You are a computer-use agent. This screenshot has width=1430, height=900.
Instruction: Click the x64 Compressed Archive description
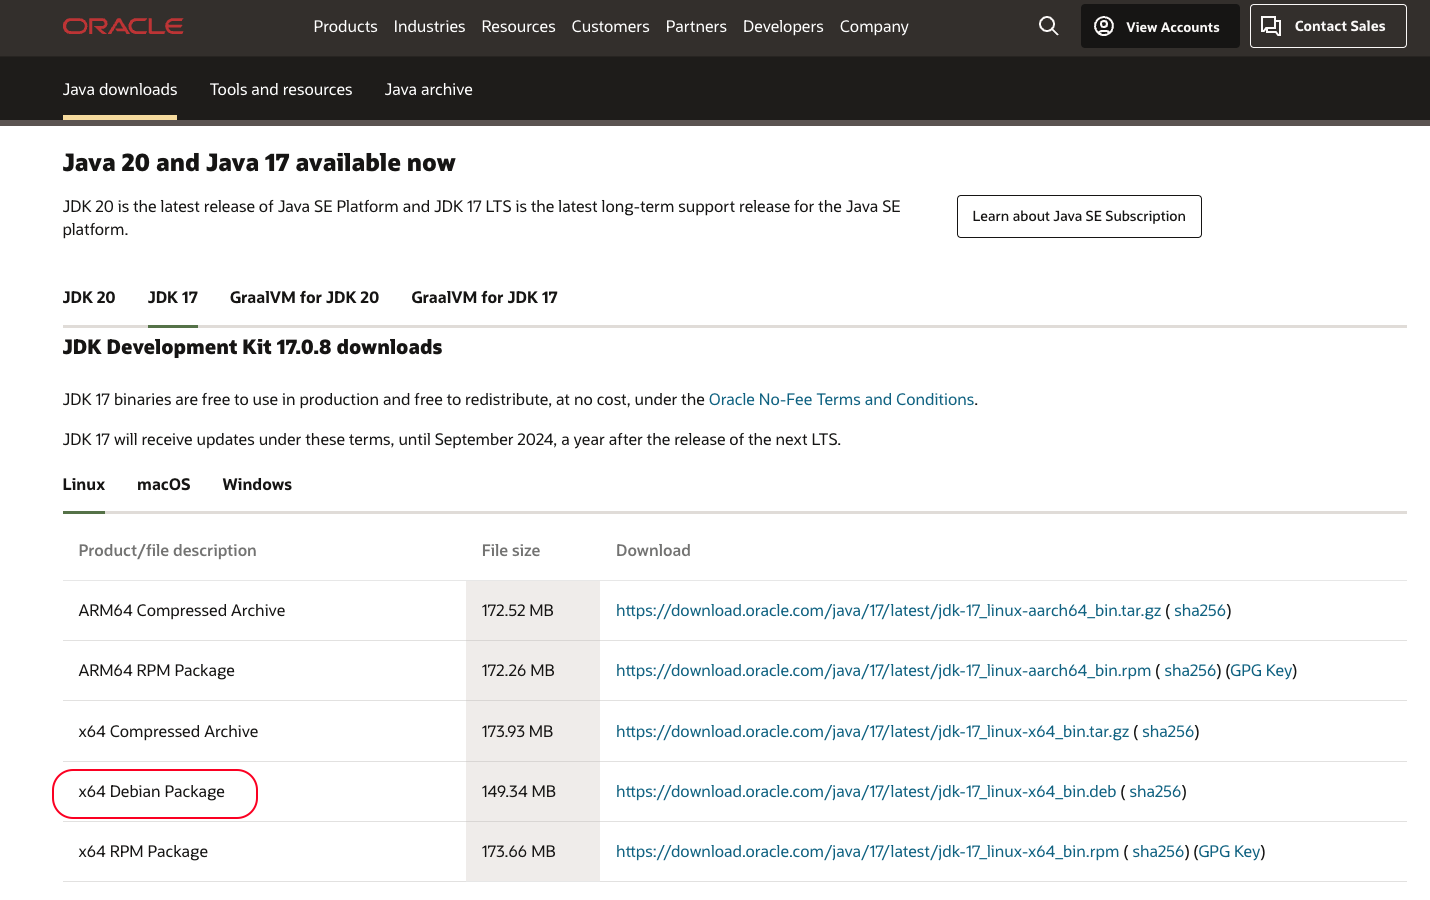coord(168,731)
